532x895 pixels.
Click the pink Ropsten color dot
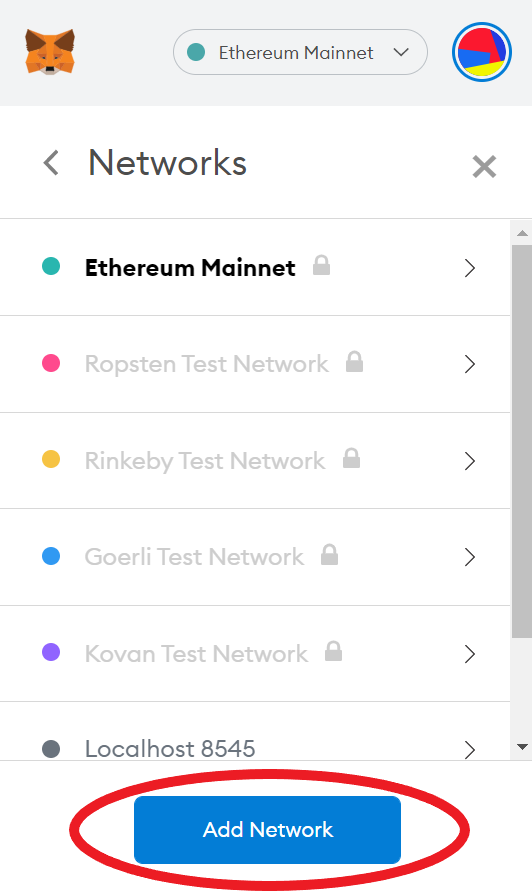coord(51,363)
